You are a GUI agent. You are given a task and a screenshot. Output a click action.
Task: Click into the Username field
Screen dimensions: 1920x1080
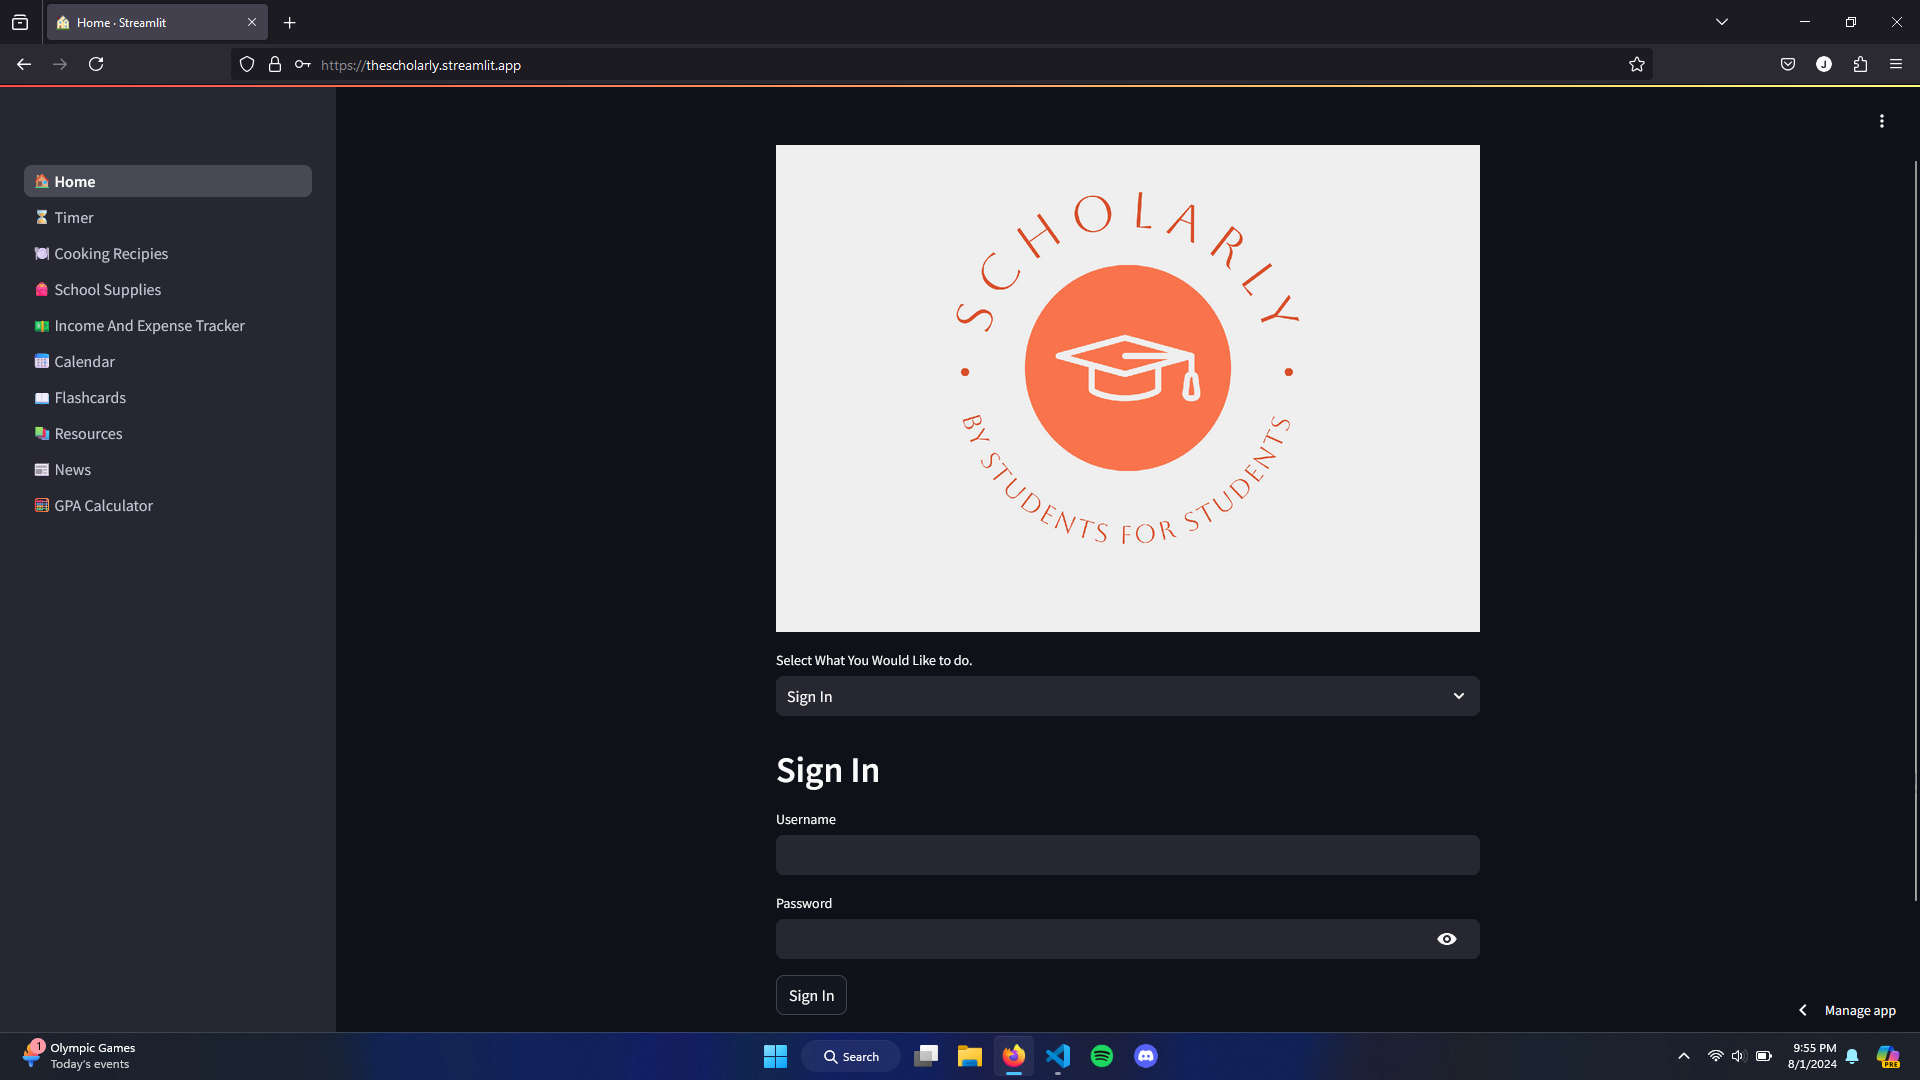click(x=1127, y=855)
